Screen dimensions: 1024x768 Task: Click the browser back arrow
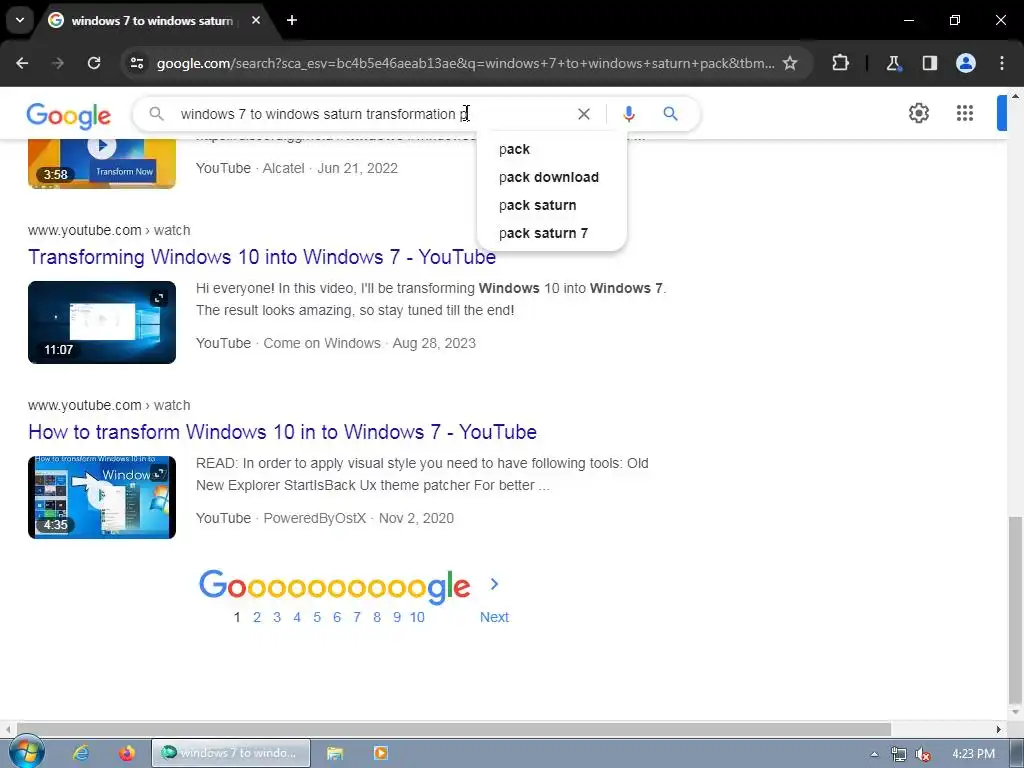(22, 63)
